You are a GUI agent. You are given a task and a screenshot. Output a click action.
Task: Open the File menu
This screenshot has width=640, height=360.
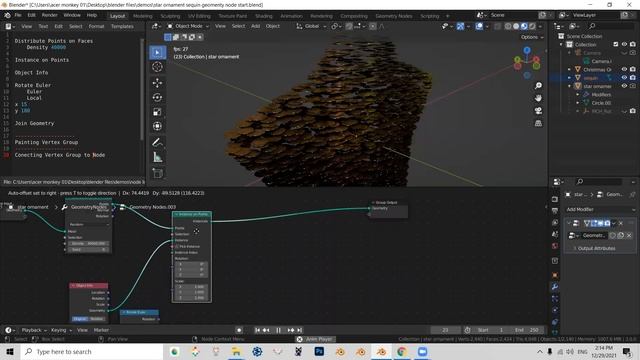[x=18, y=15]
